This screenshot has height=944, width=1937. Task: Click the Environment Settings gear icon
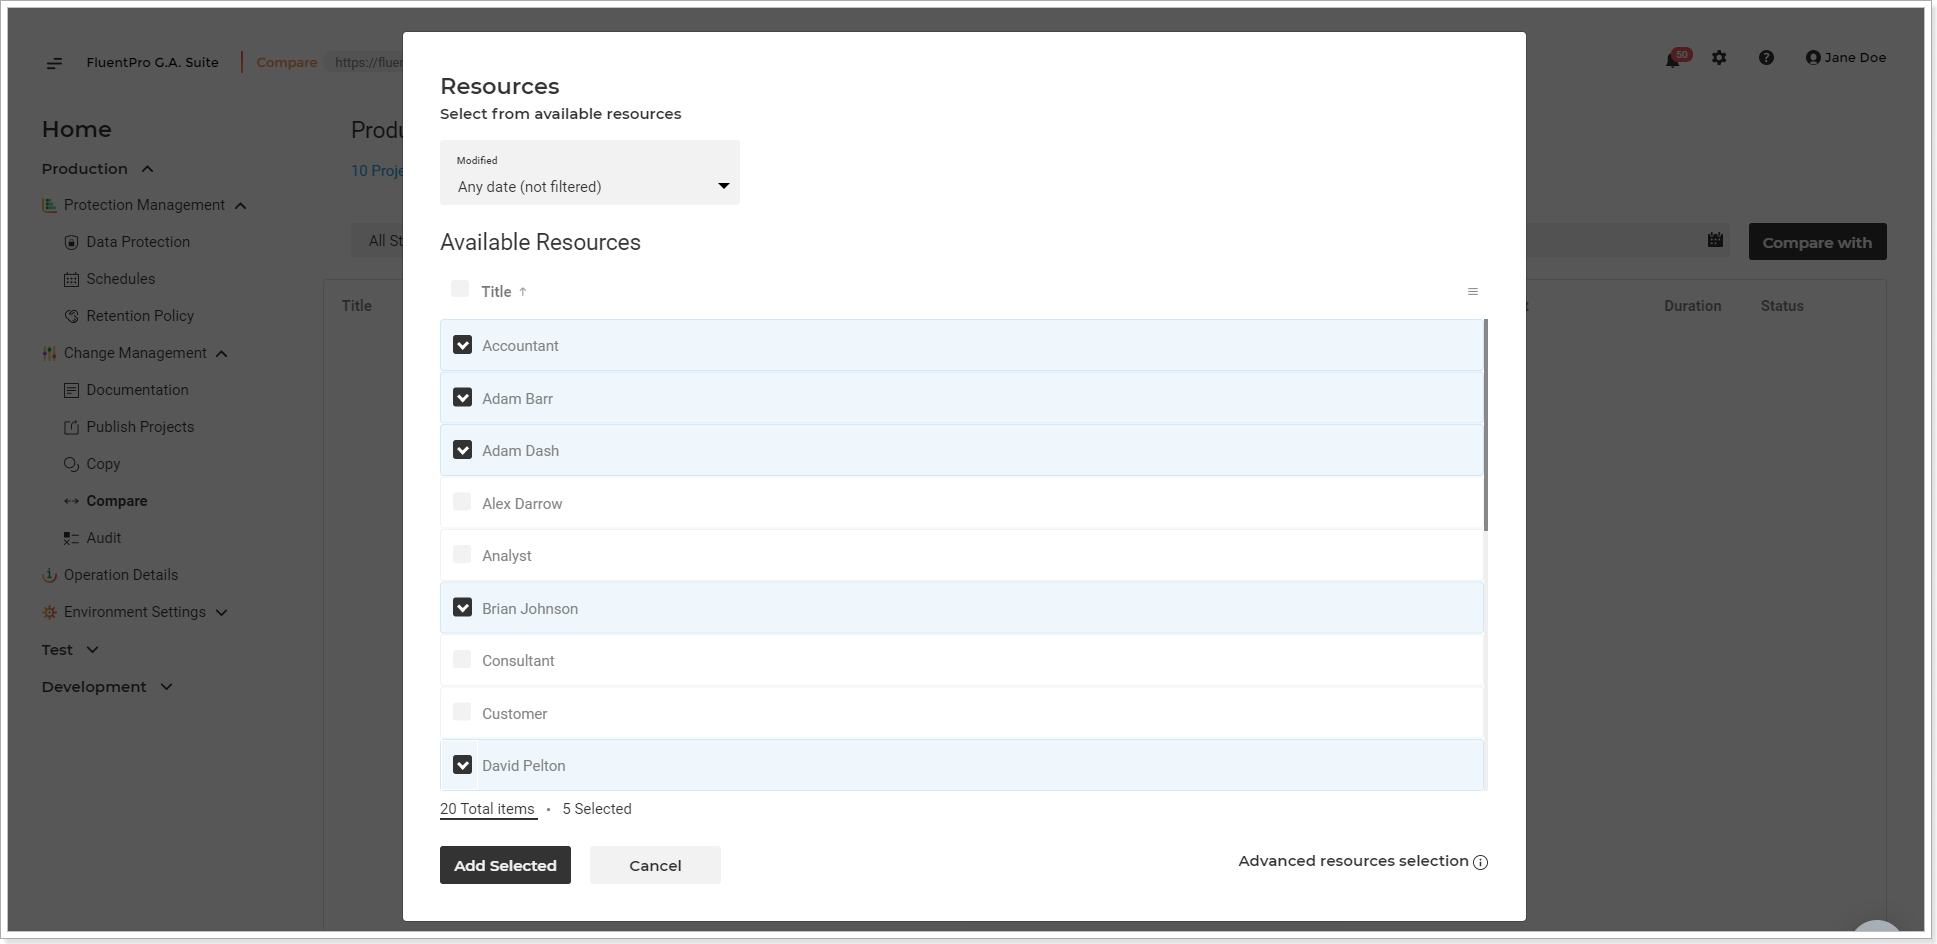tap(49, 612)
